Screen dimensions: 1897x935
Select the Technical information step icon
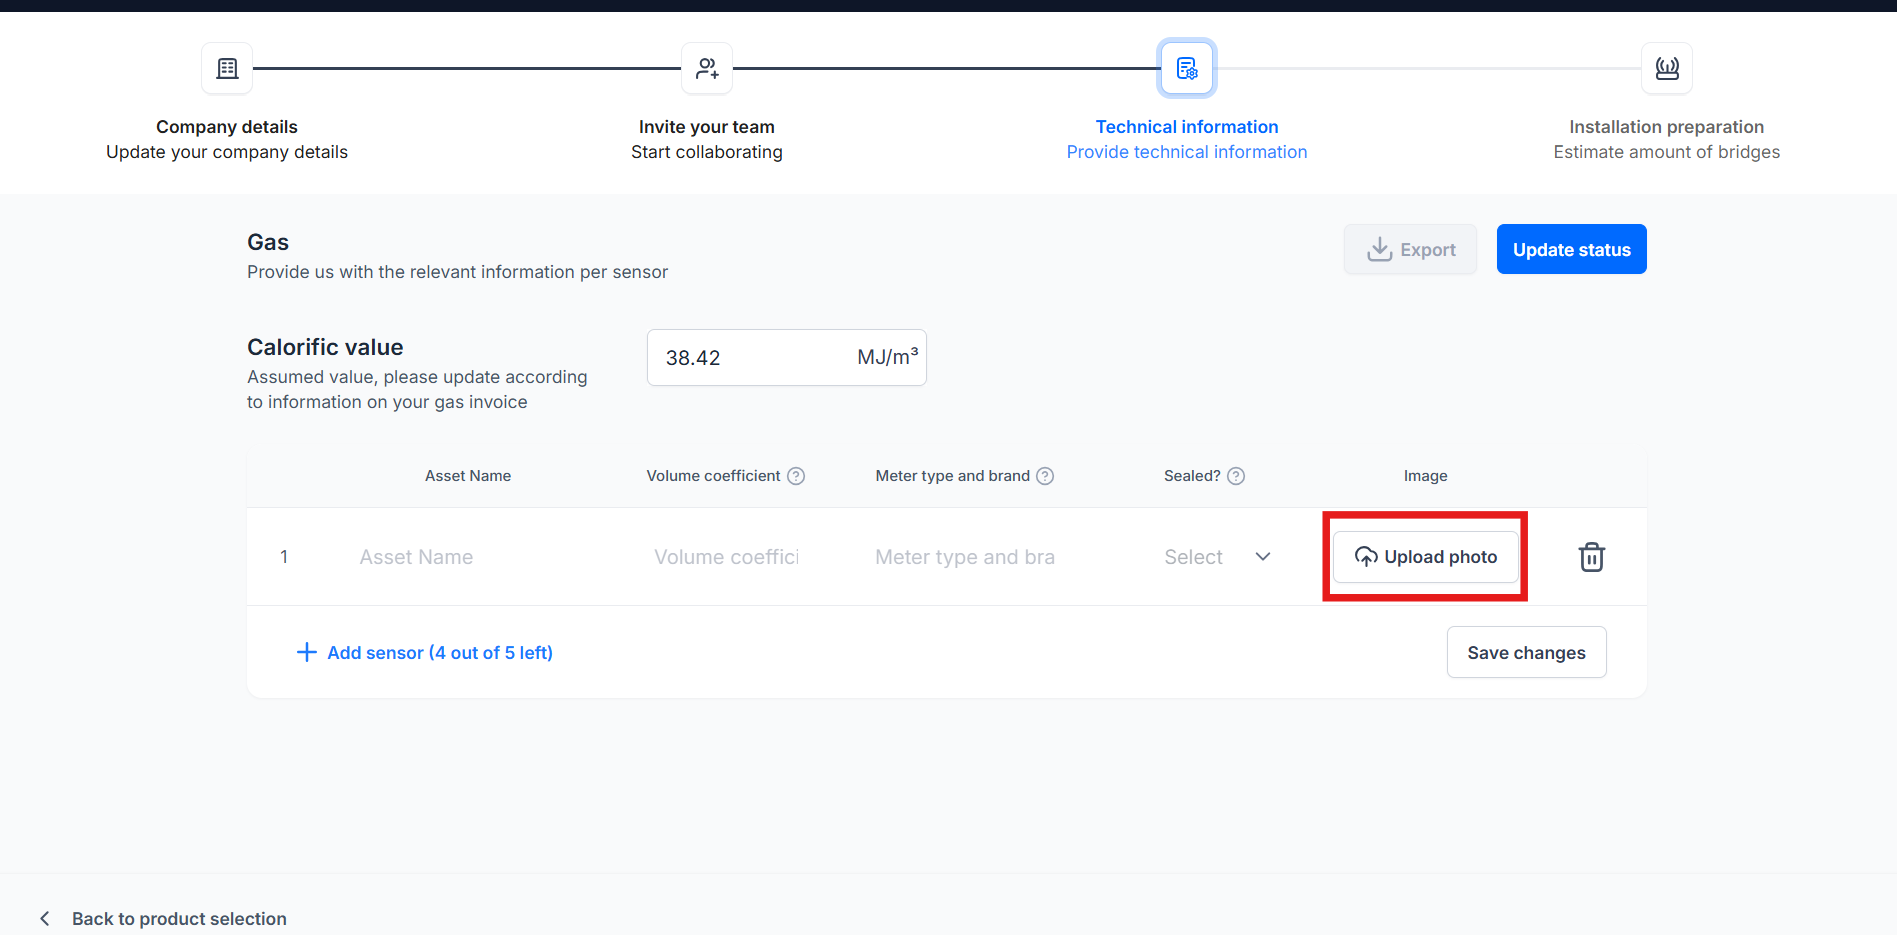point(1187,68)
